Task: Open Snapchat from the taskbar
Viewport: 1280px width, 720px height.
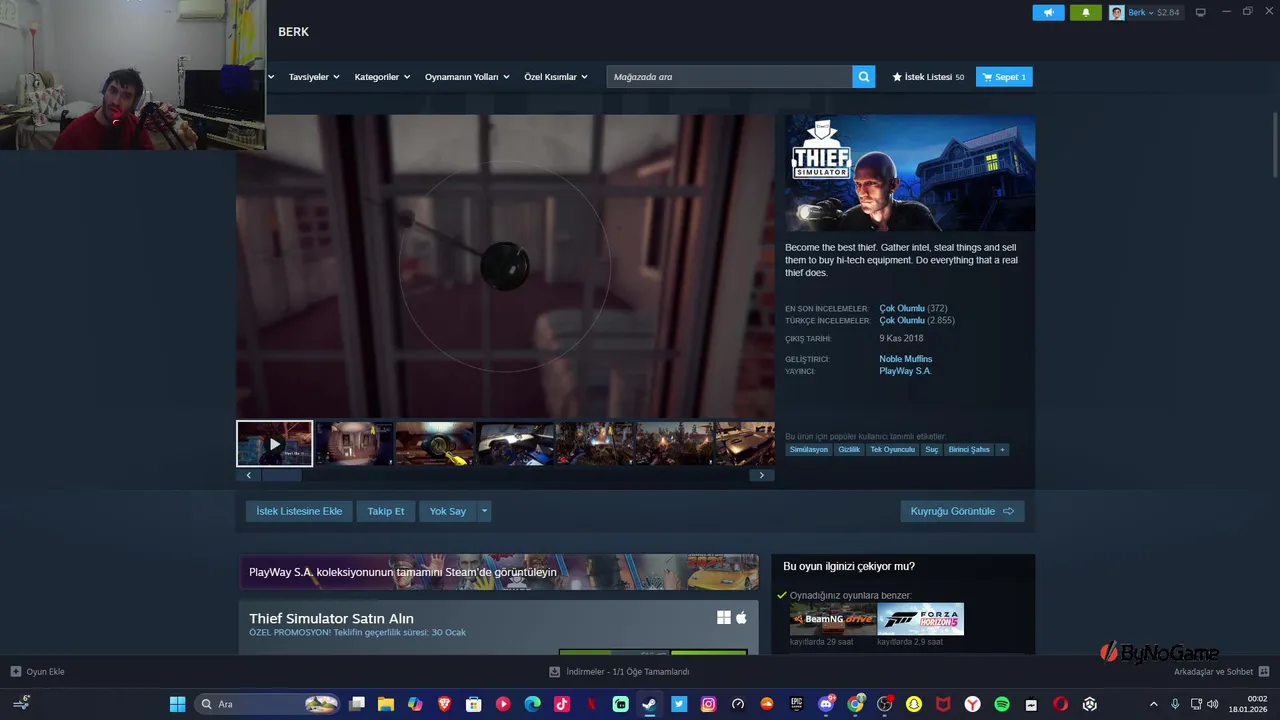Action: (x=913, y=704)
